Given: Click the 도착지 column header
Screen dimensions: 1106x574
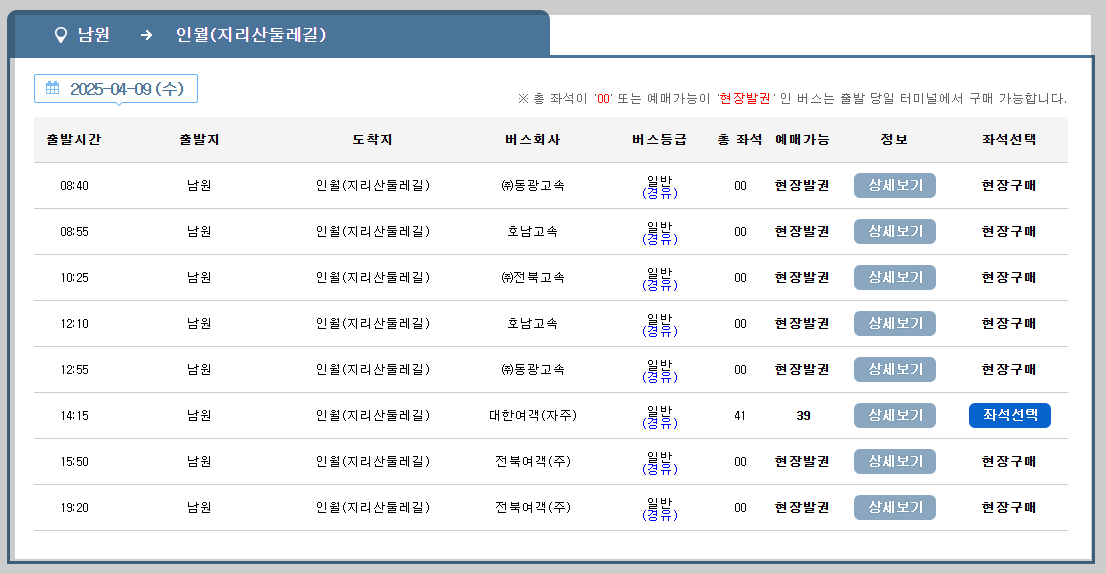Looking at the screenshot, I should click(x=372, y=140).
